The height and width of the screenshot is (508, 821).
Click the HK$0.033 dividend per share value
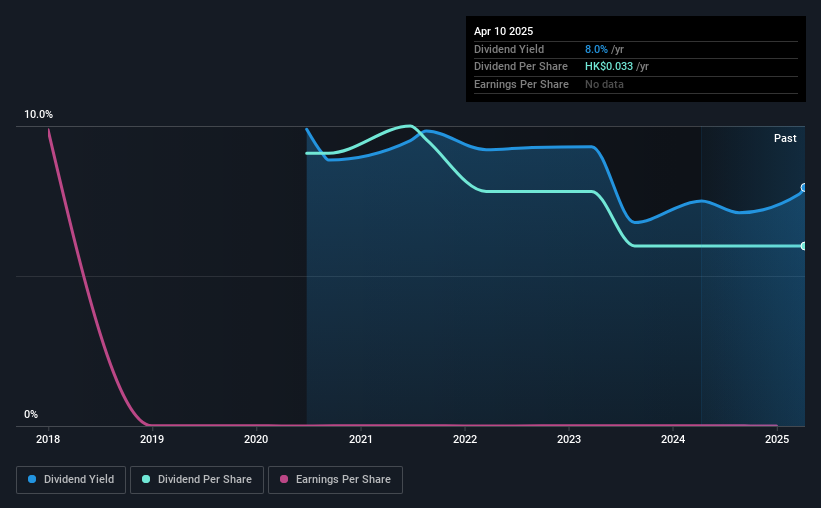609,67
